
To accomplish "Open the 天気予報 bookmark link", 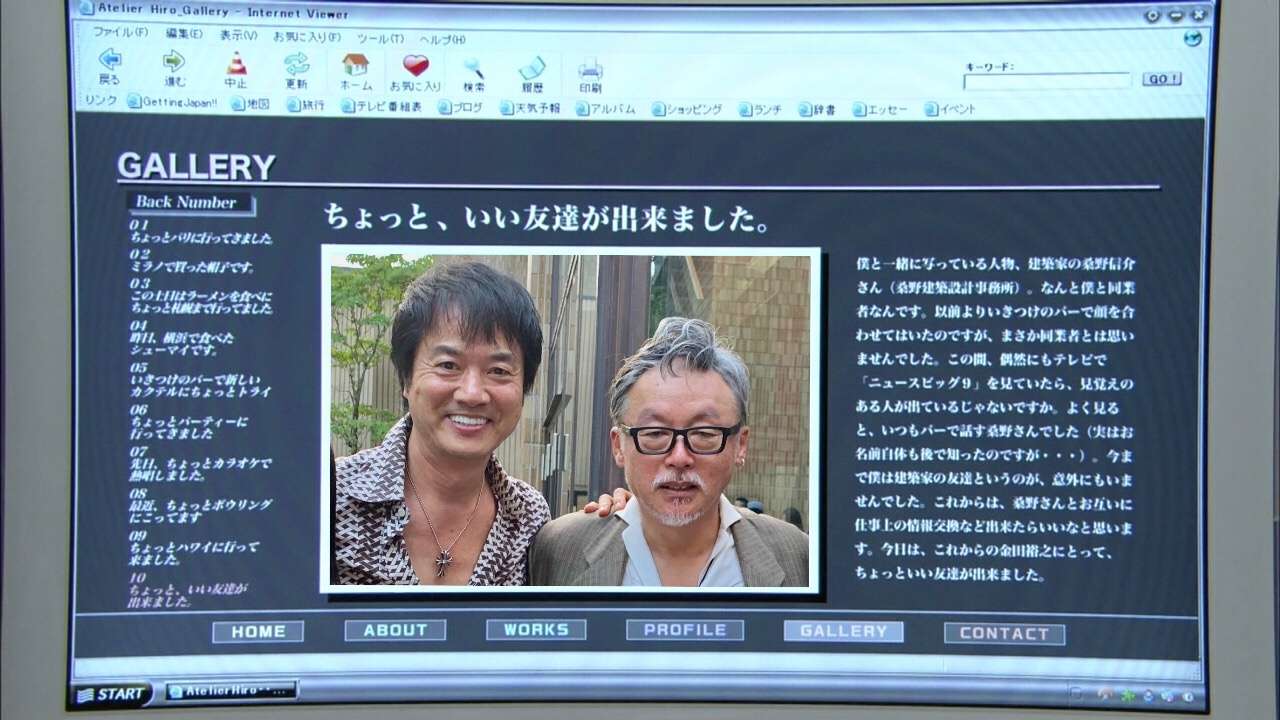I will tap(530, 108).
